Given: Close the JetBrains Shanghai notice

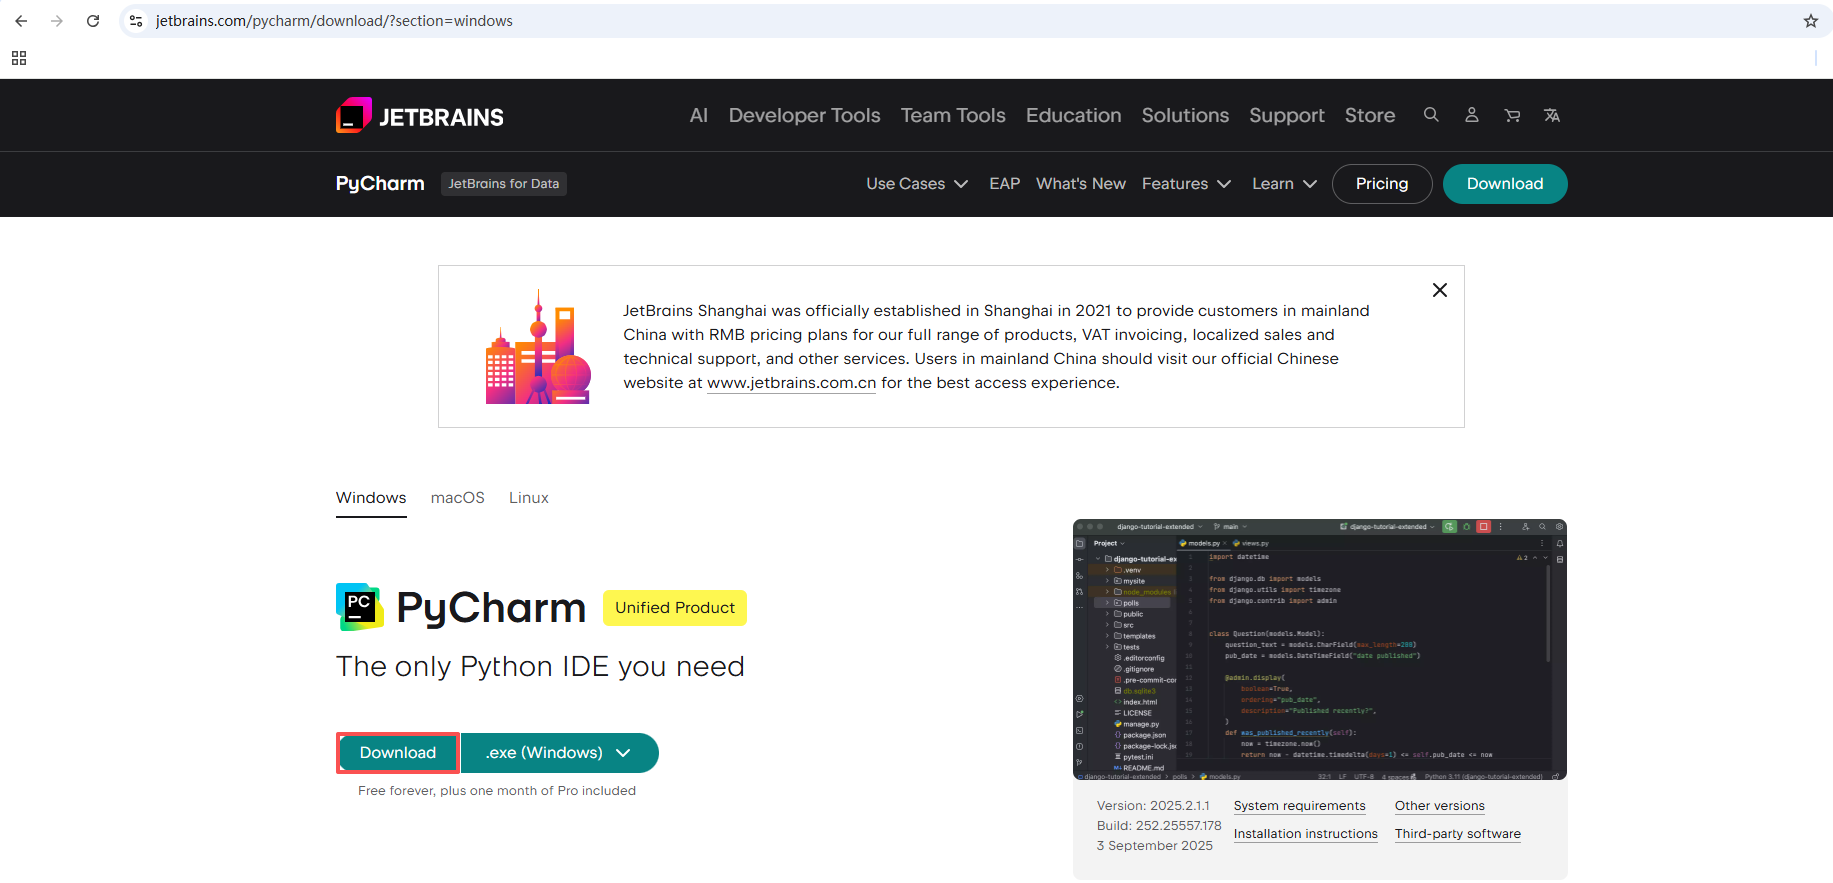Looking at the screenshot, I should 1440,290.
